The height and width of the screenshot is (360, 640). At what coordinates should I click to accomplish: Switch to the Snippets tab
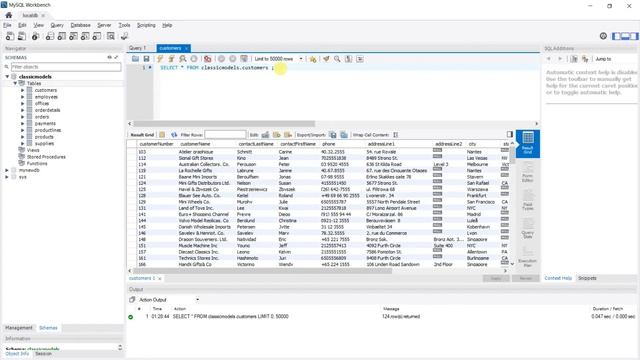click(587, 278)
